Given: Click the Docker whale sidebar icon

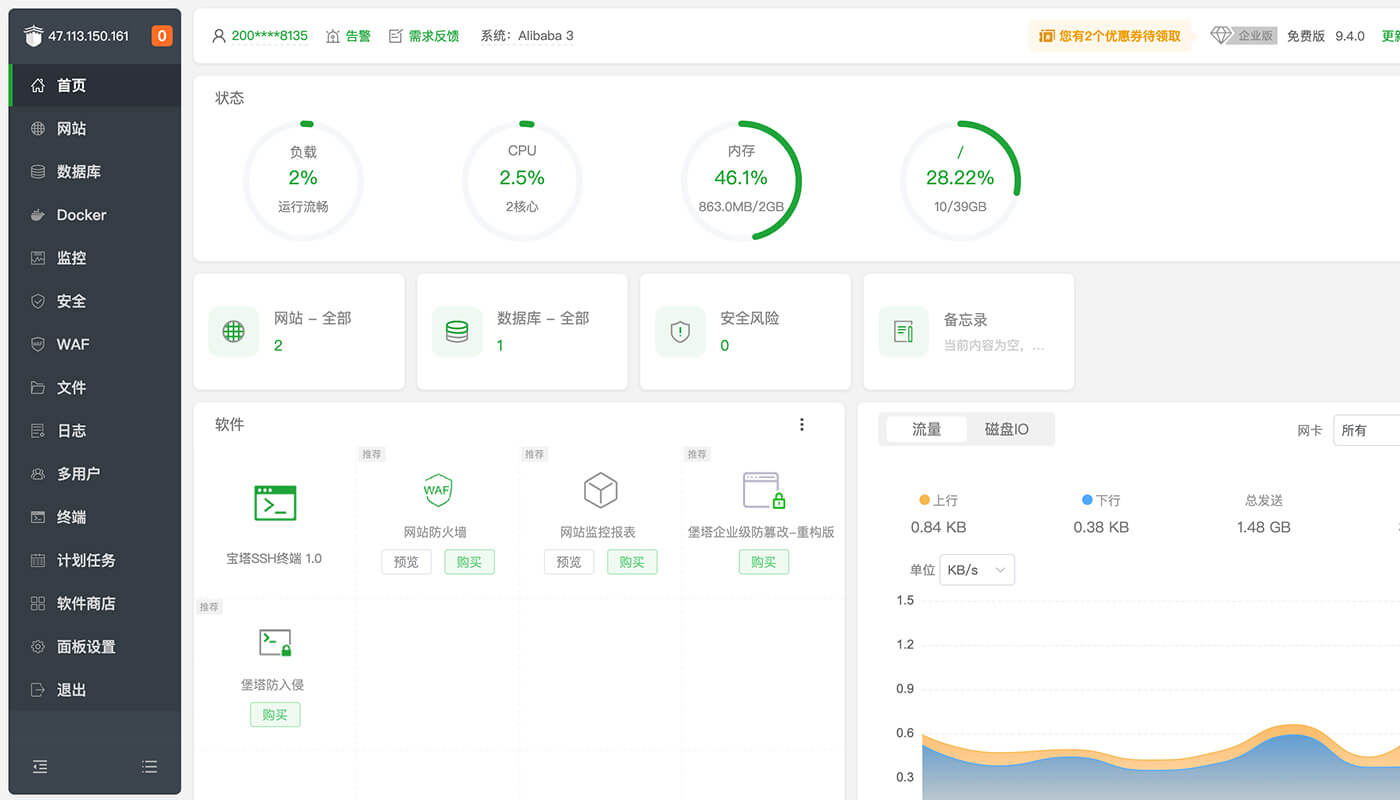Looking at the screenshot, I should [x=38, y=215].
